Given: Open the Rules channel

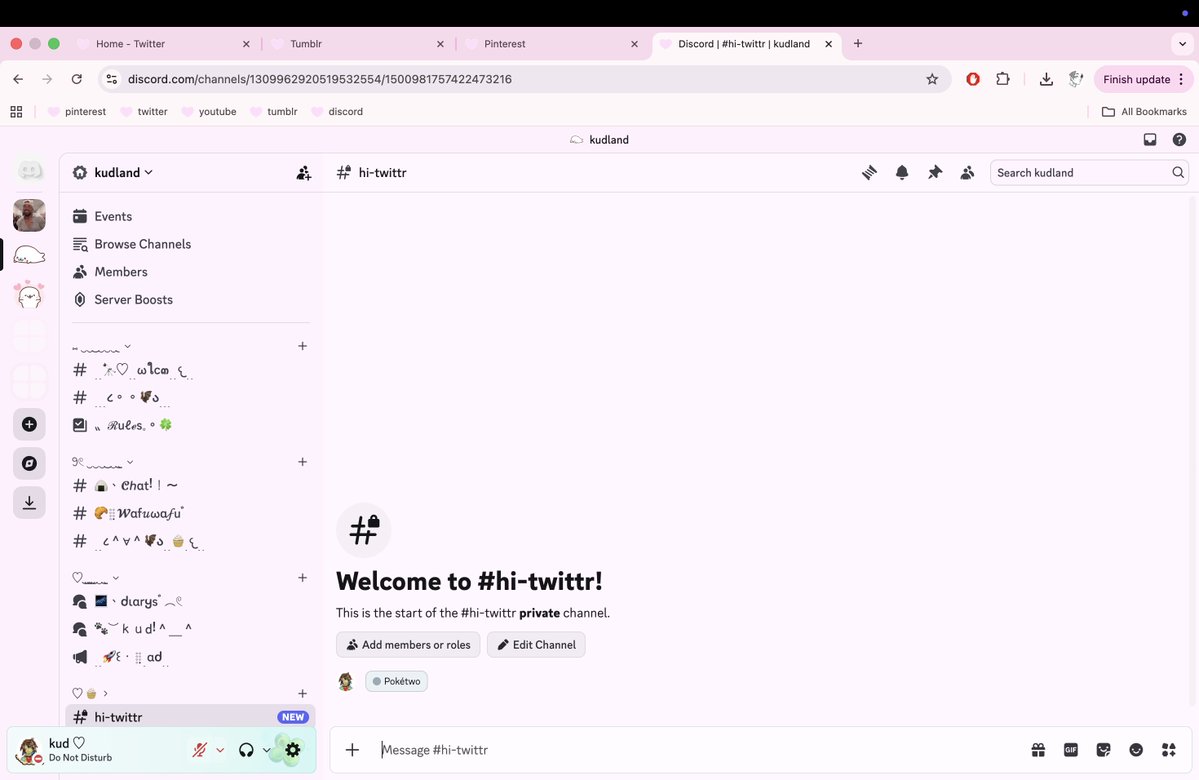Looking at the screenshot, I should pyautogui.click(x=190, y=425).
